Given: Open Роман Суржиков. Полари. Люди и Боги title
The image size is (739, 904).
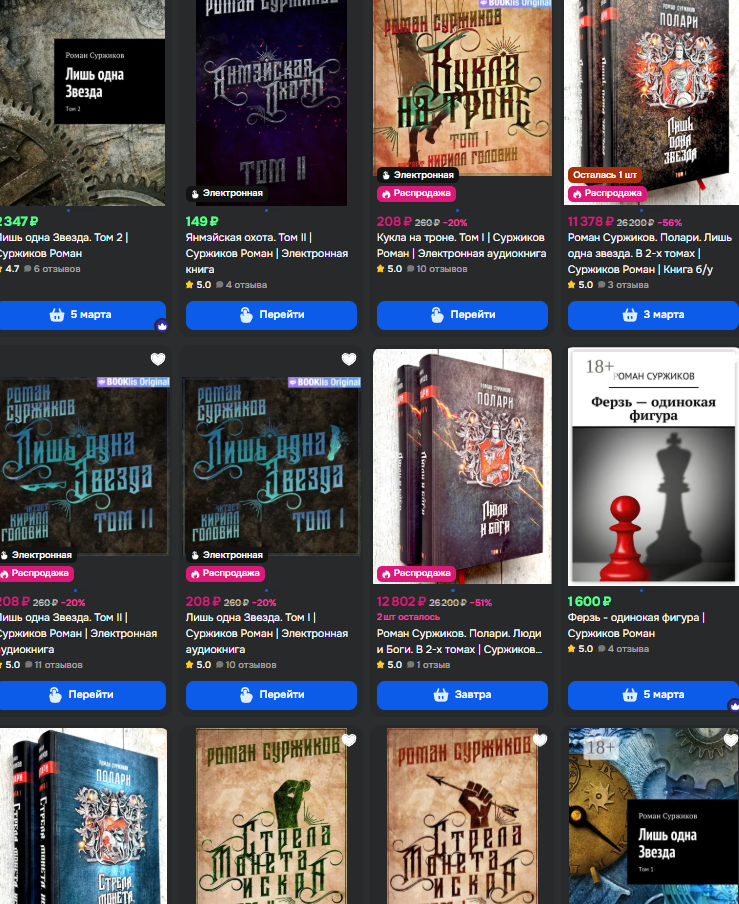Looking at the screenshot, I should 459,641.
